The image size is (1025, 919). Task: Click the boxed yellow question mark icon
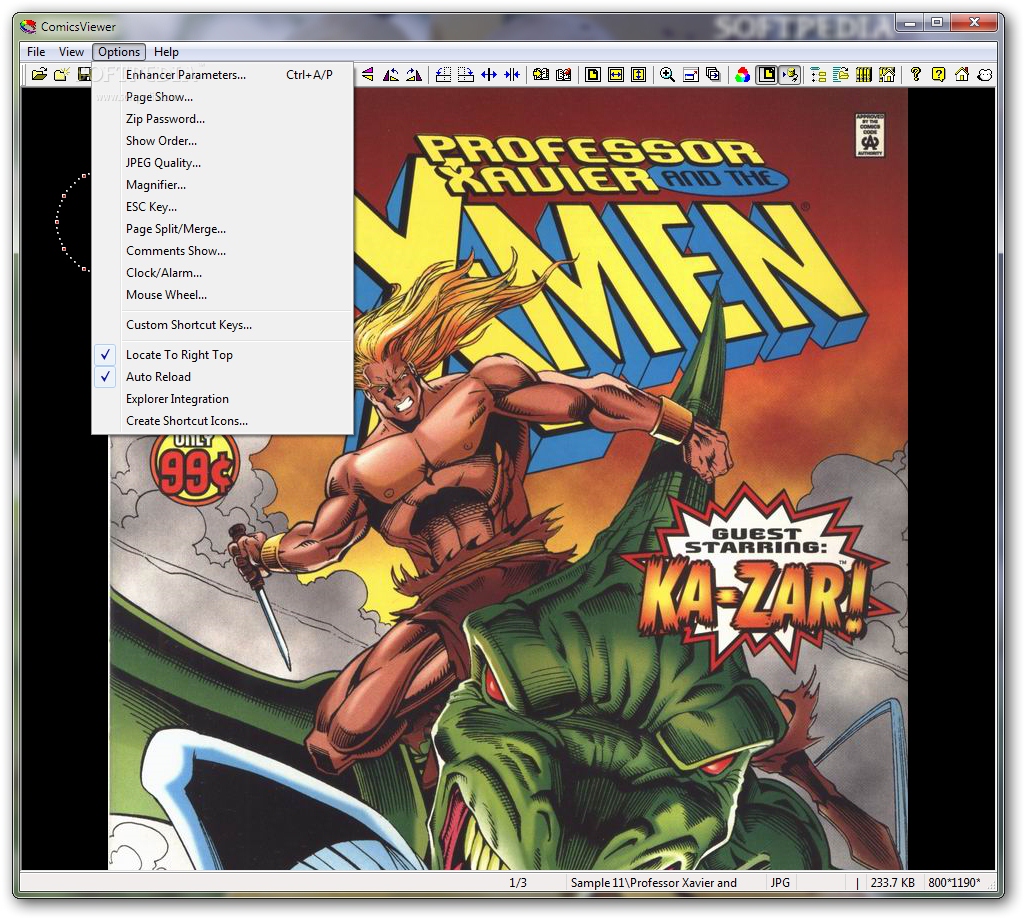[x=939, y=75]
